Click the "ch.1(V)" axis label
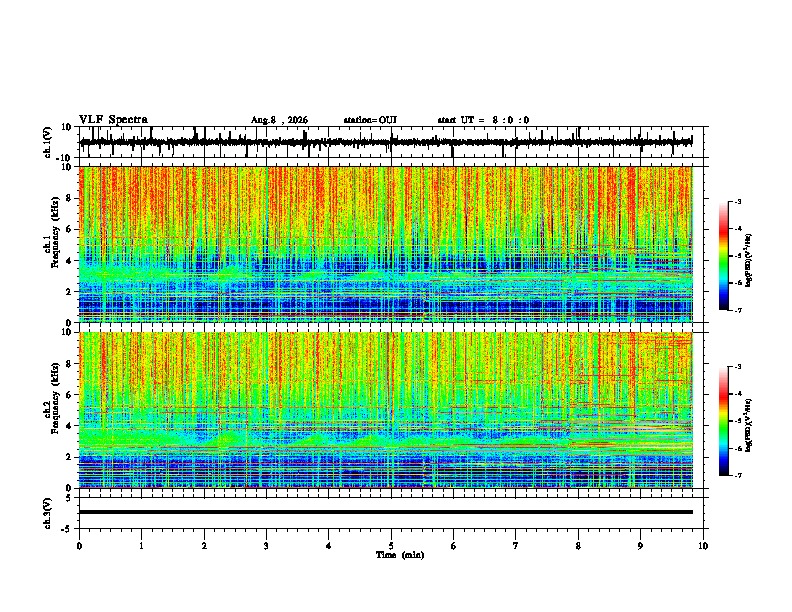This screenshot has width=792, height=612. click(x=47, y=142)
